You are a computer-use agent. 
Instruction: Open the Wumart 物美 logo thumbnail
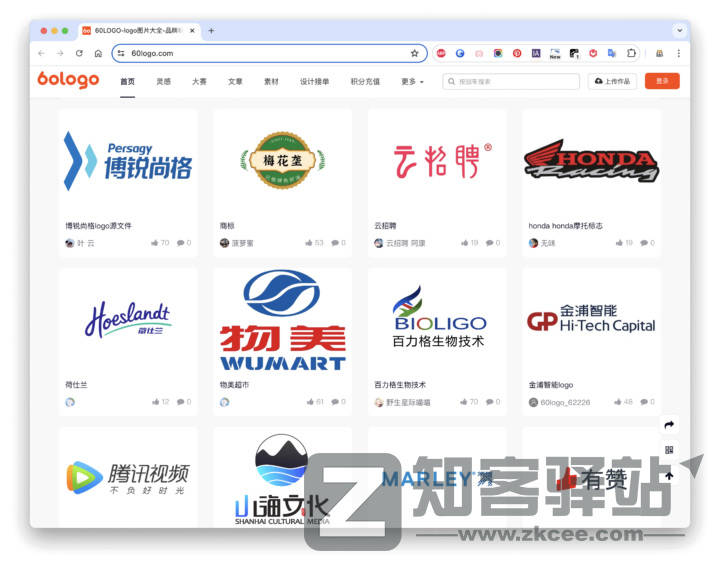click(283, 320)
